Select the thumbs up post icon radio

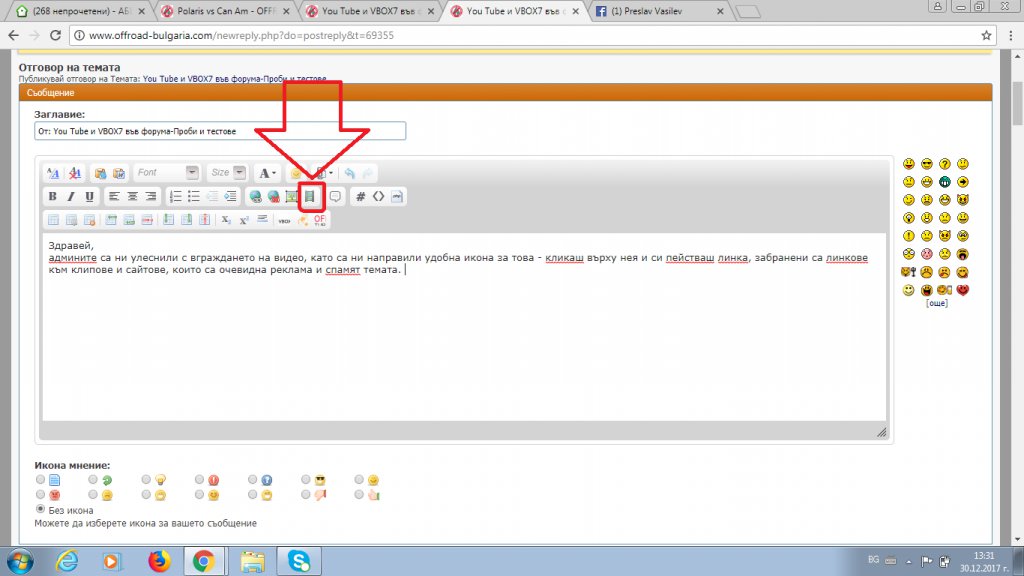359,494
